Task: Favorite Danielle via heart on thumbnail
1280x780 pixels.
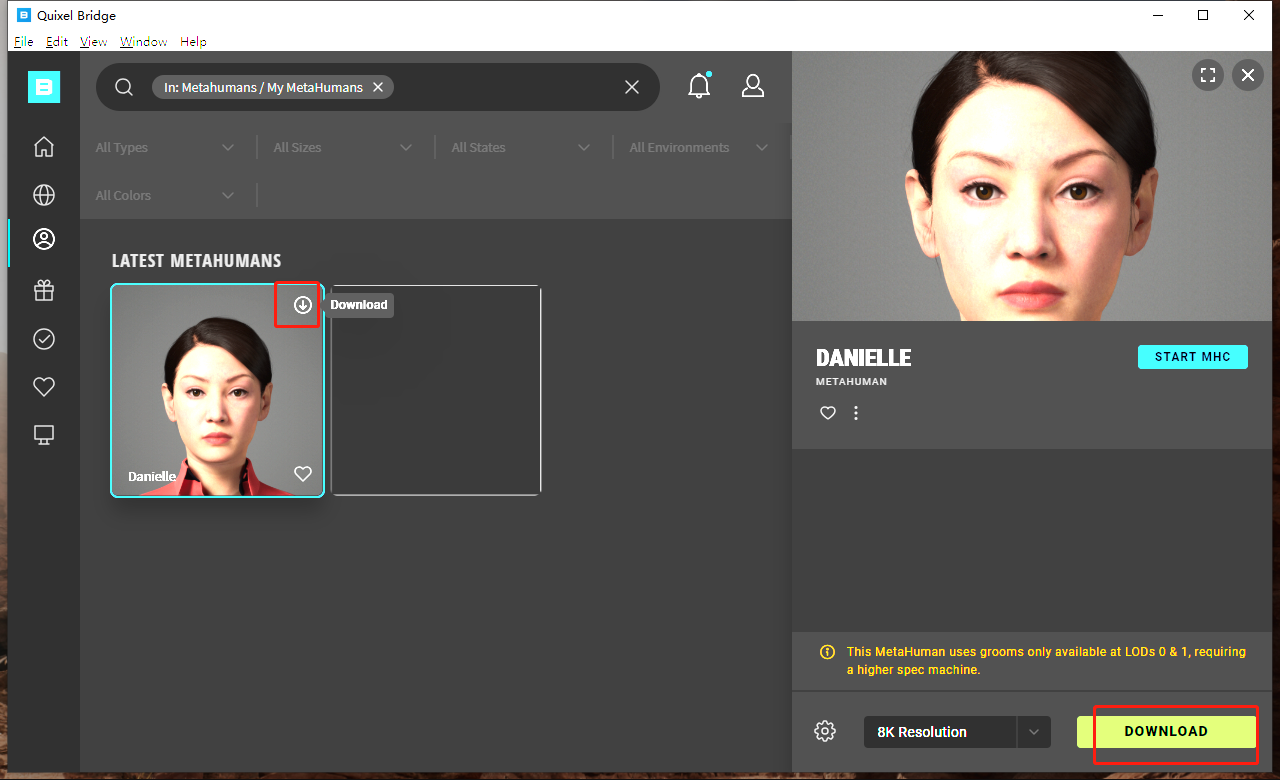Action: [303, 474]
